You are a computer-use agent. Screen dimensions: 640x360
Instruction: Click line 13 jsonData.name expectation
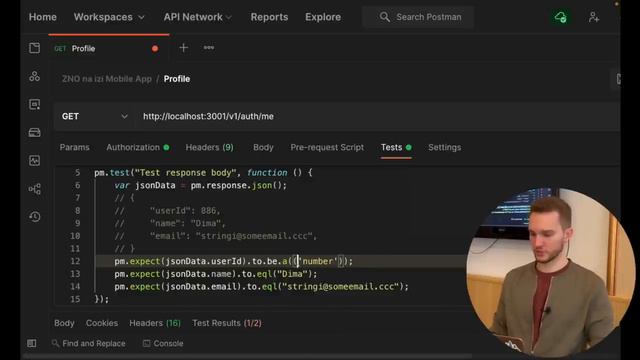coord(216,274)
